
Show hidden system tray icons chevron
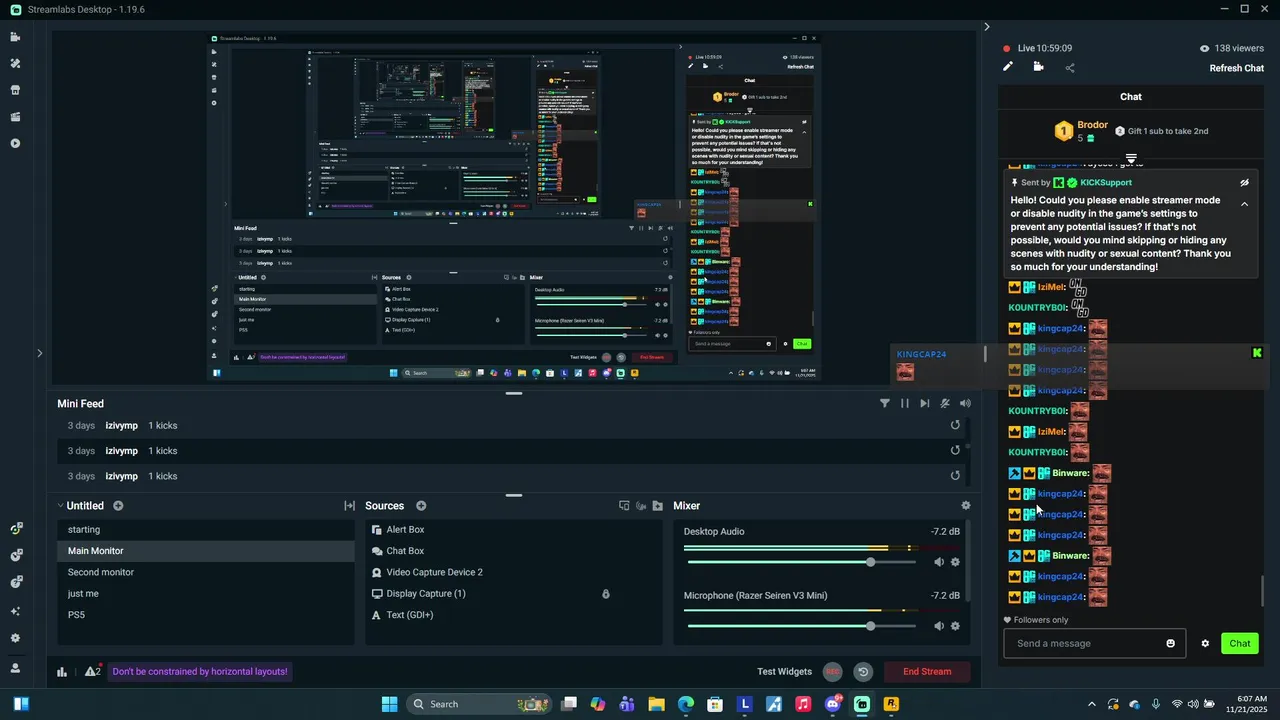[1092, 705]
